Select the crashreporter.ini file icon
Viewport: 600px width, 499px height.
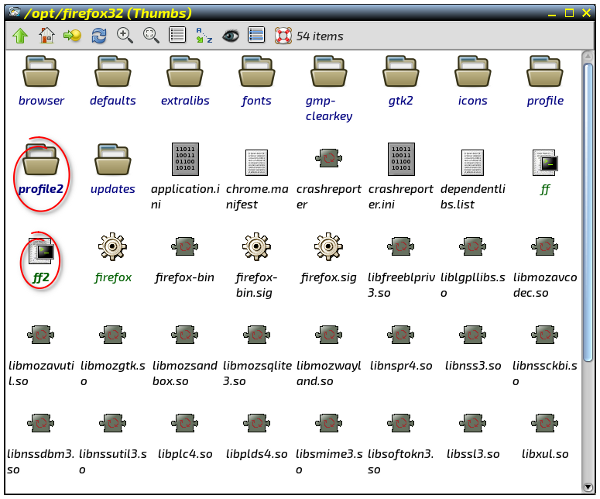pyautogui.click(x=401, y=159)
